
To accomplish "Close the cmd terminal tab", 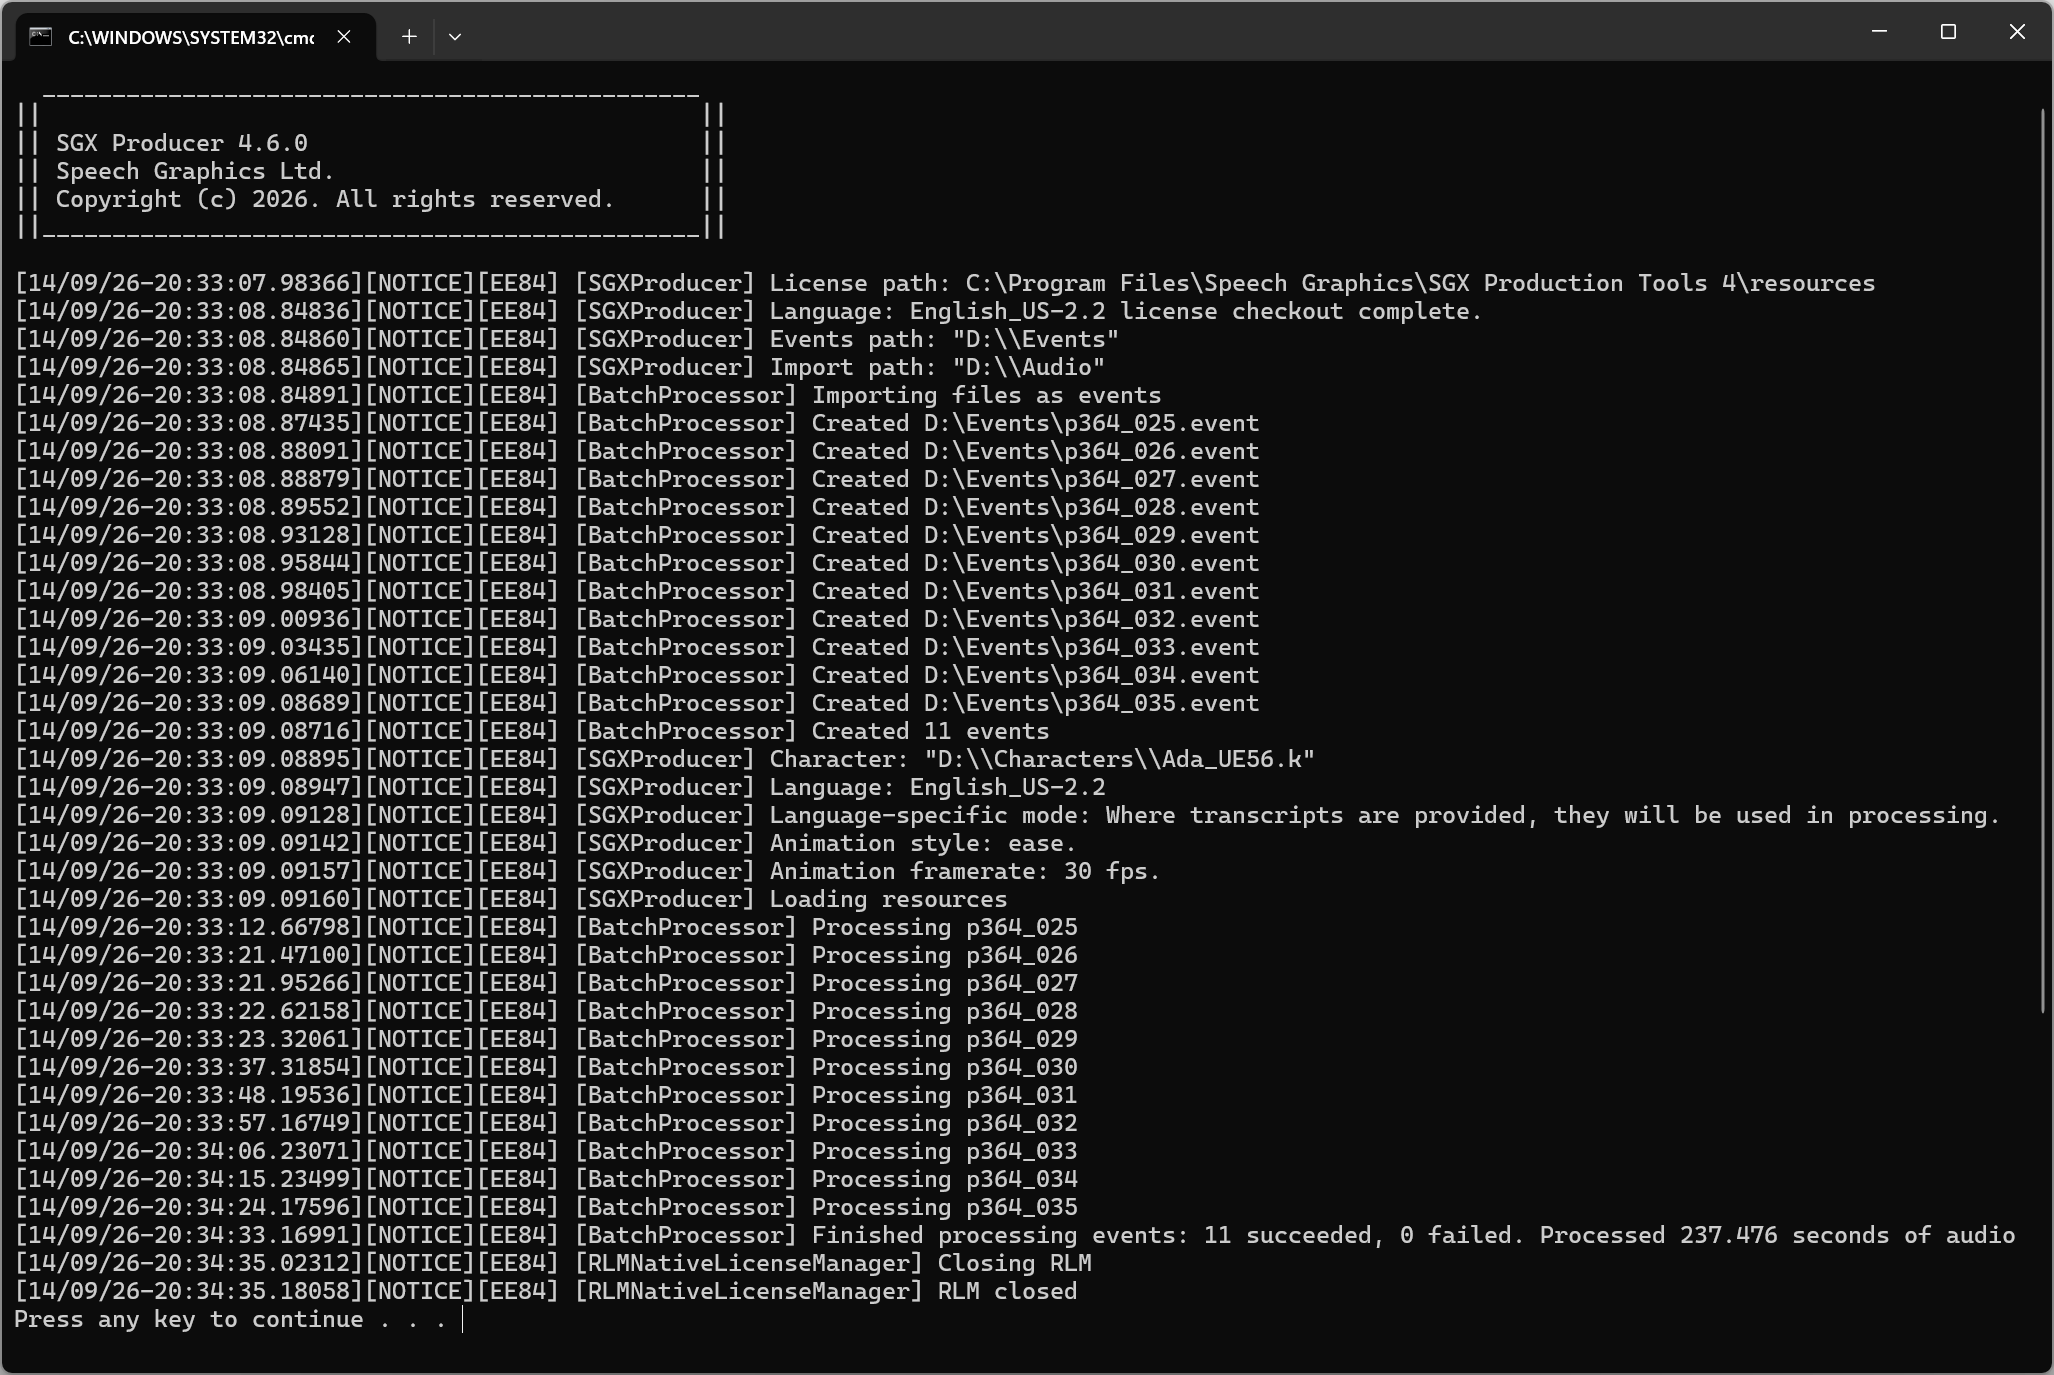I will pyautogui.click(x=344, y=37).
